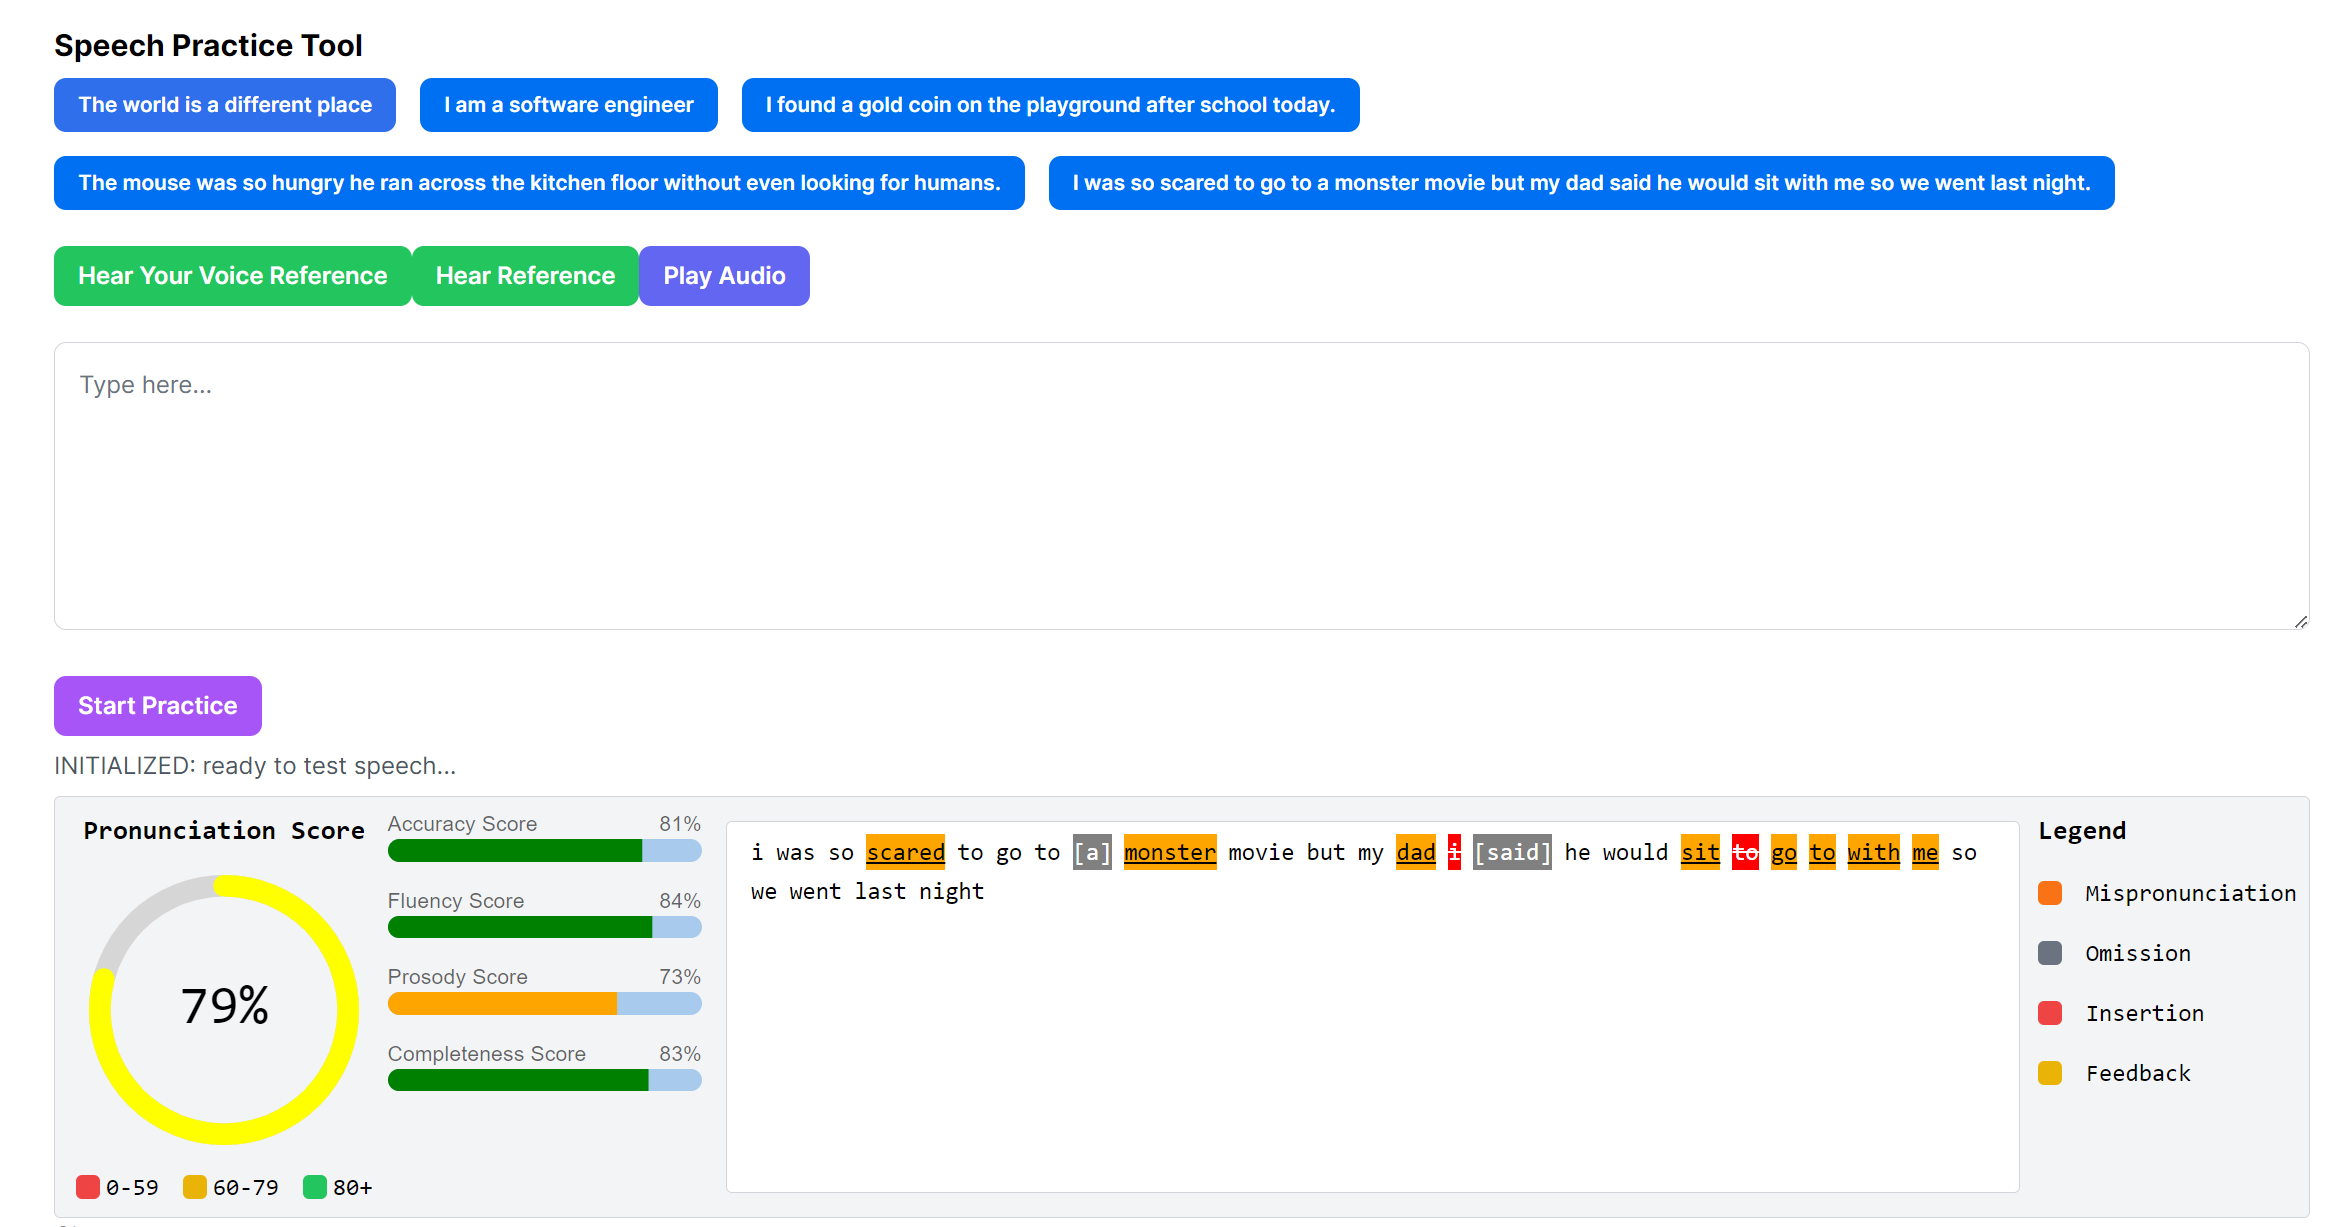
Task: Click the orange Prosody Score bar
Action: tap(503, 1003)
